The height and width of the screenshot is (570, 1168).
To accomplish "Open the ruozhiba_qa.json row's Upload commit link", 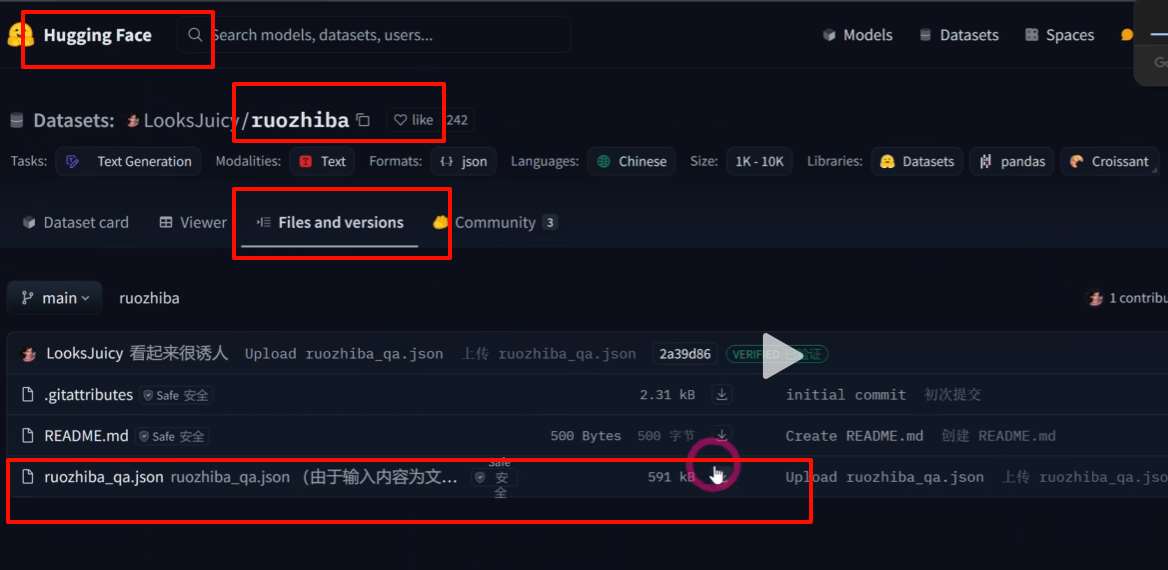I will coord(884,477).
